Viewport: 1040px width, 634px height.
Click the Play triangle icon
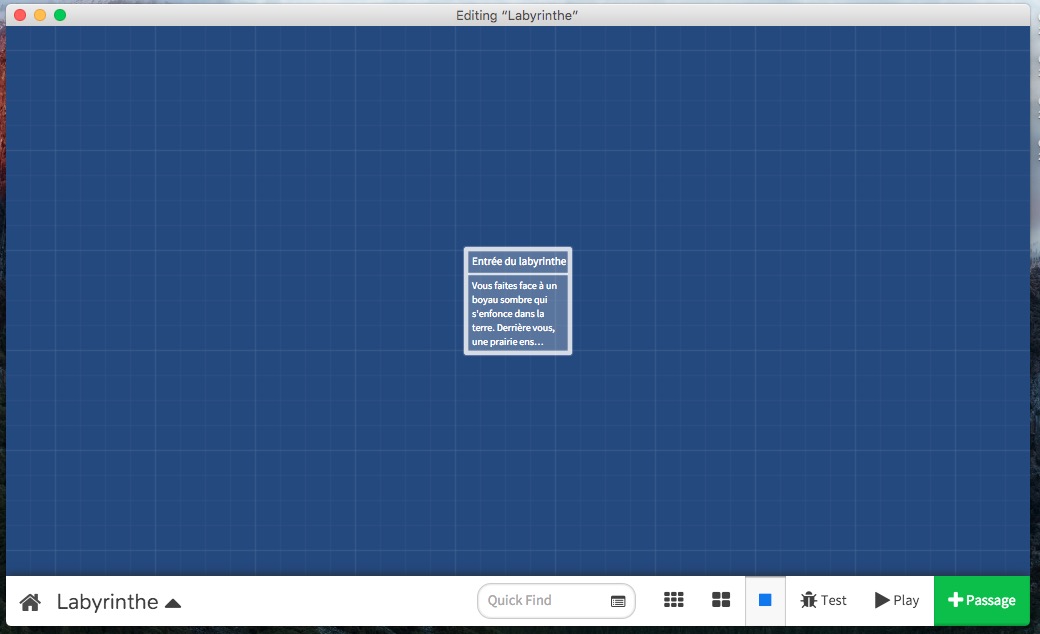881,600
